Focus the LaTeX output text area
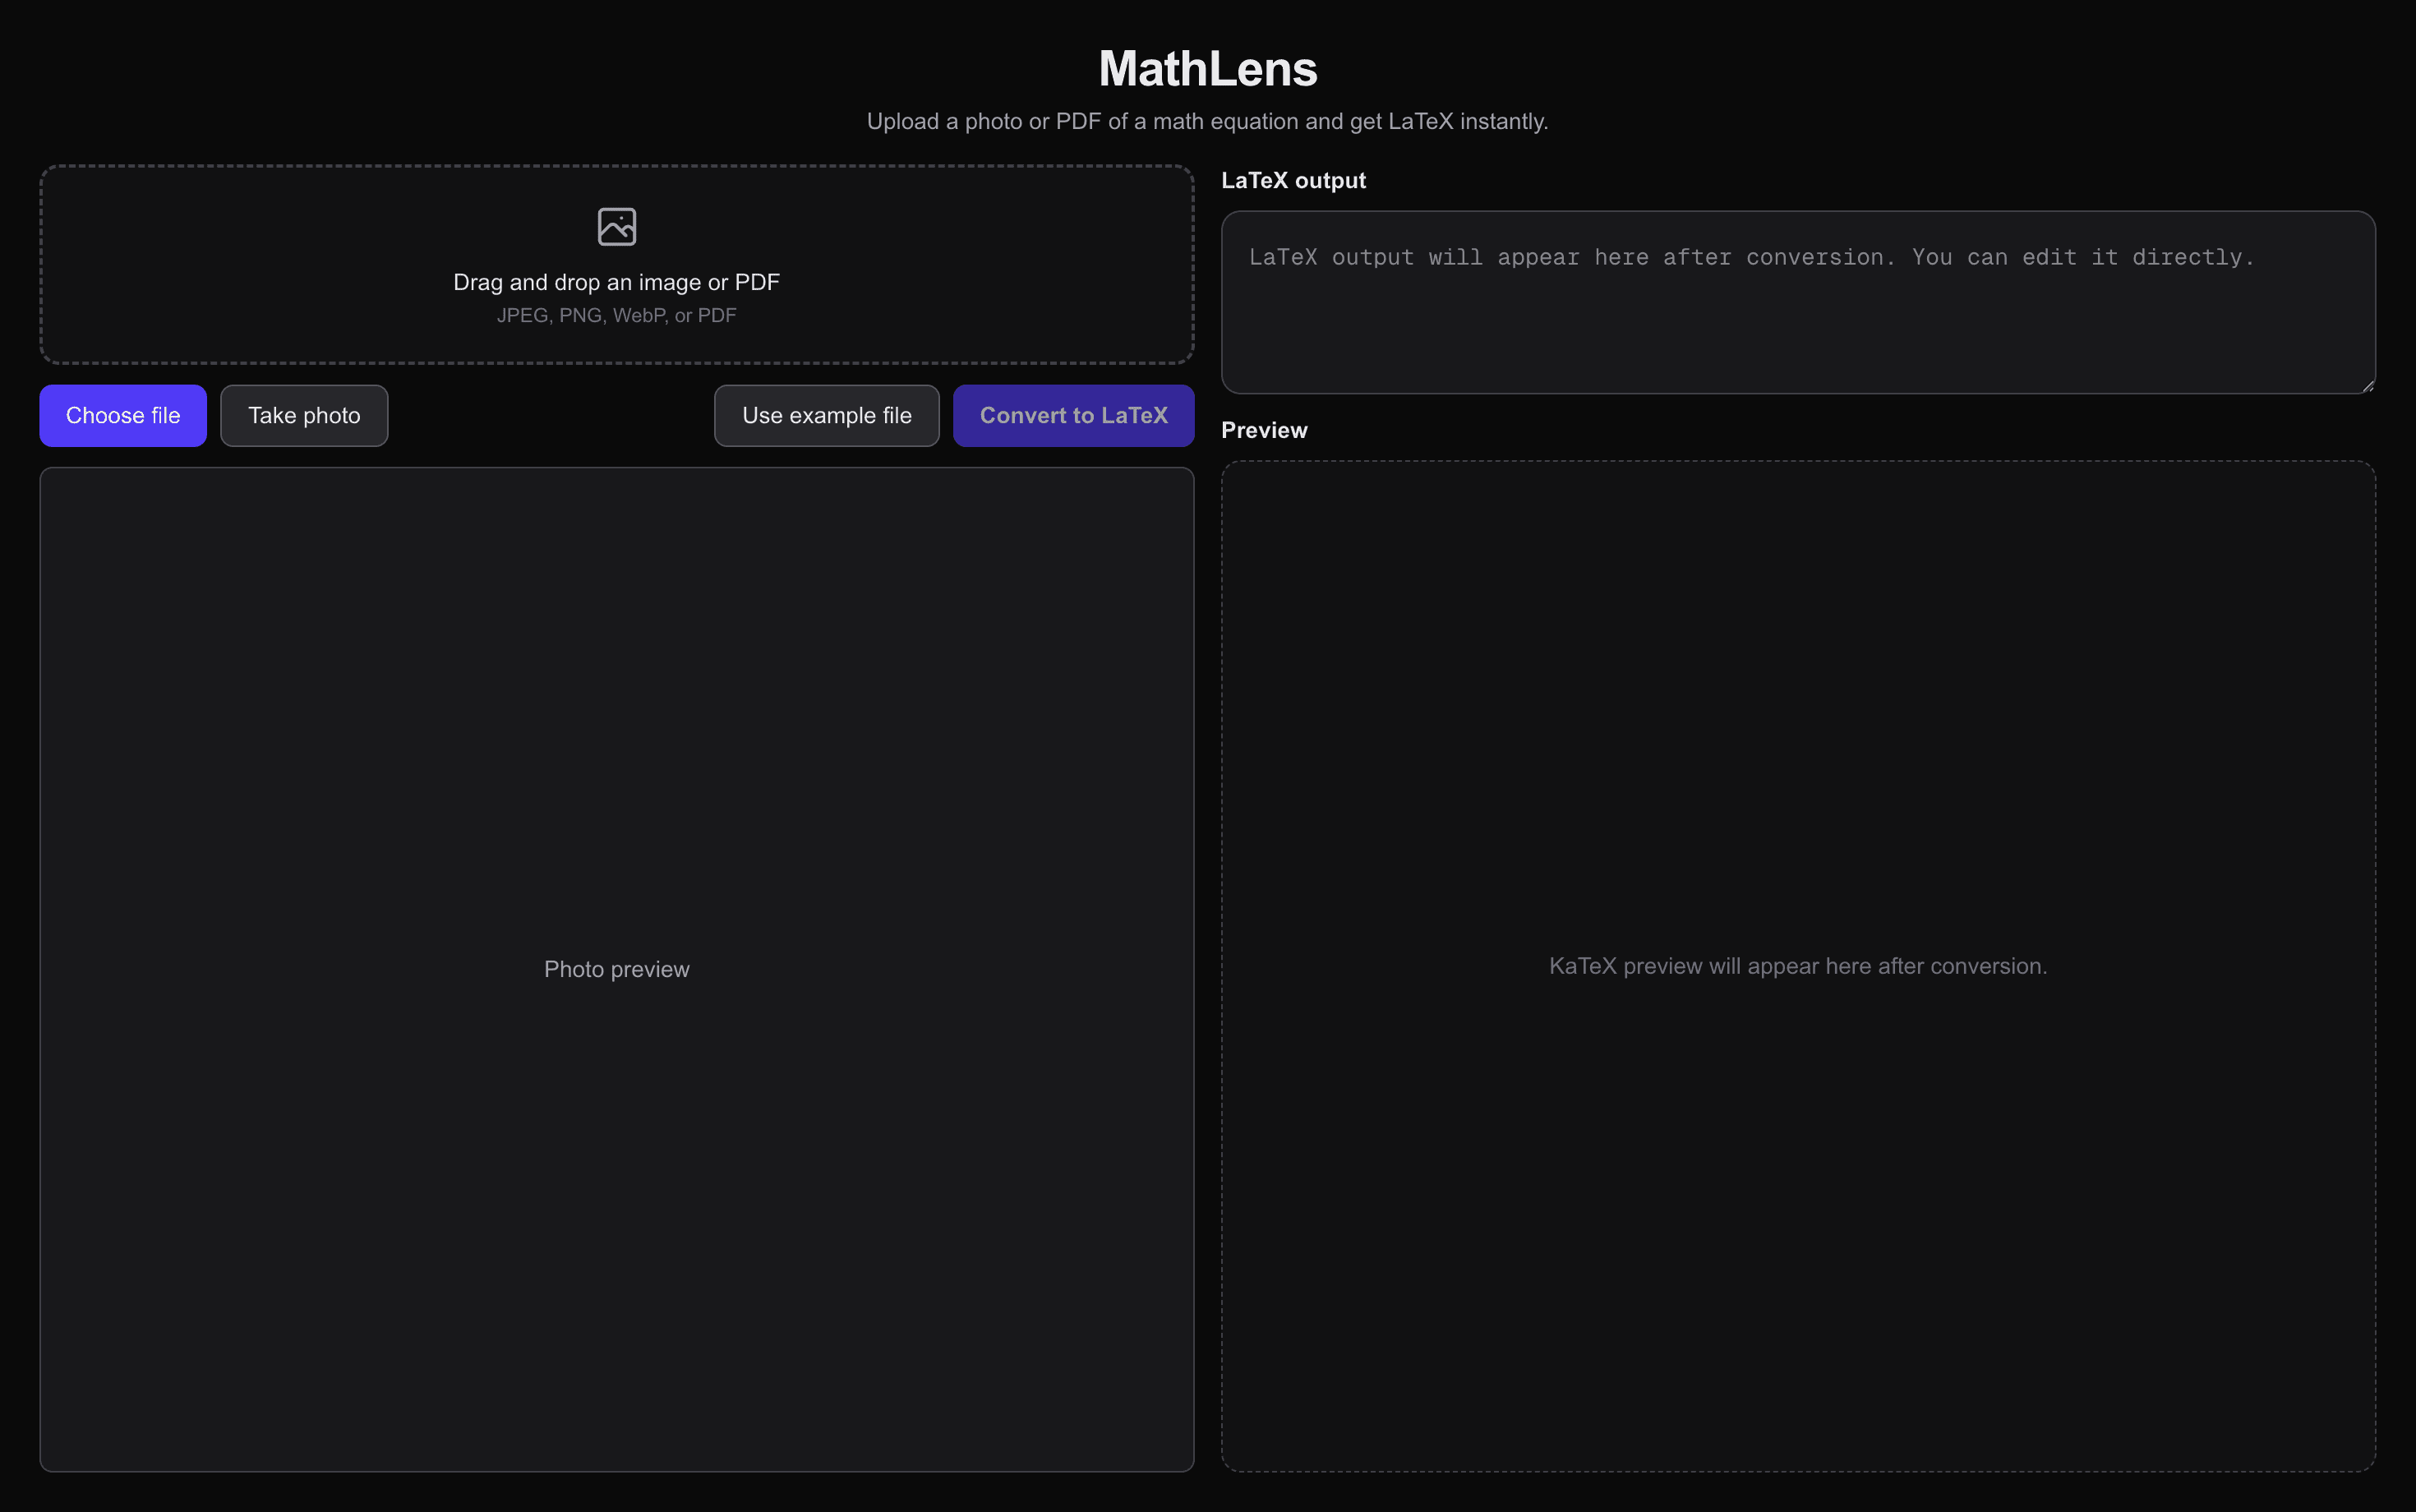The image size is (2416, 1512). [1798, 302]
